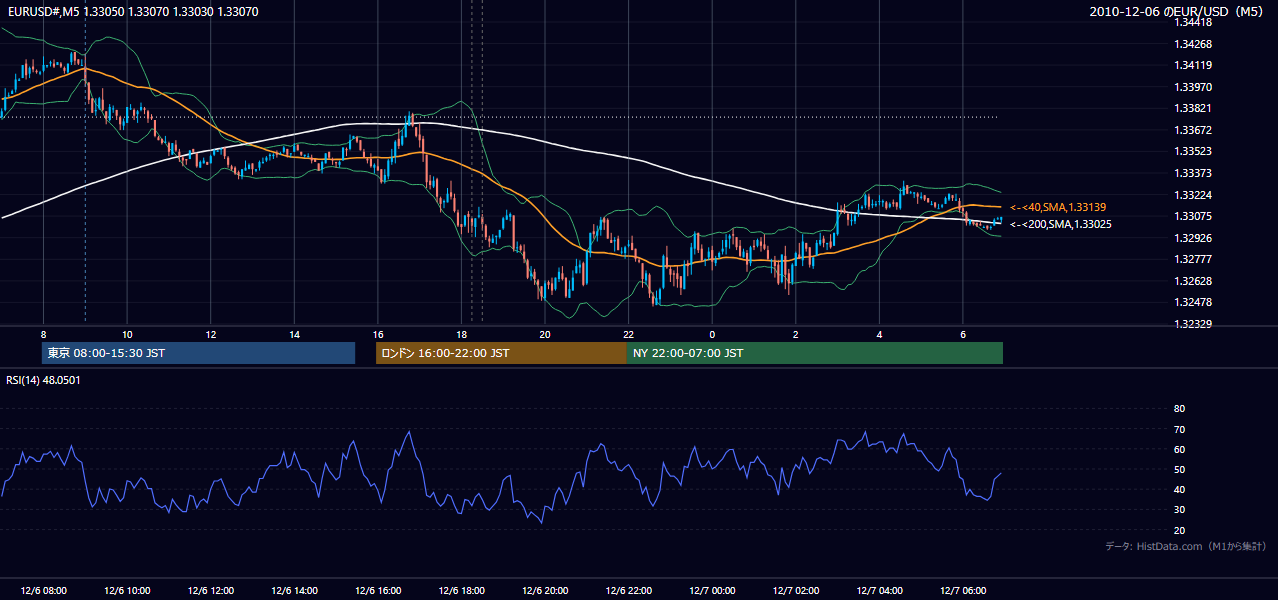Click the 2010-12-06 EUR/USD (M5) heading
This screenshot has height=600, width=1278.
pos(1178,11)
